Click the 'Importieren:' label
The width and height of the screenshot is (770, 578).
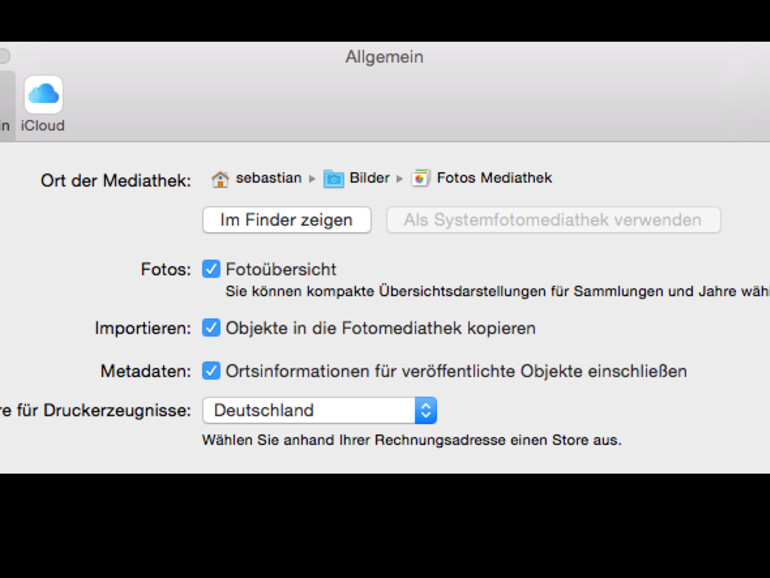click(143, 328)
